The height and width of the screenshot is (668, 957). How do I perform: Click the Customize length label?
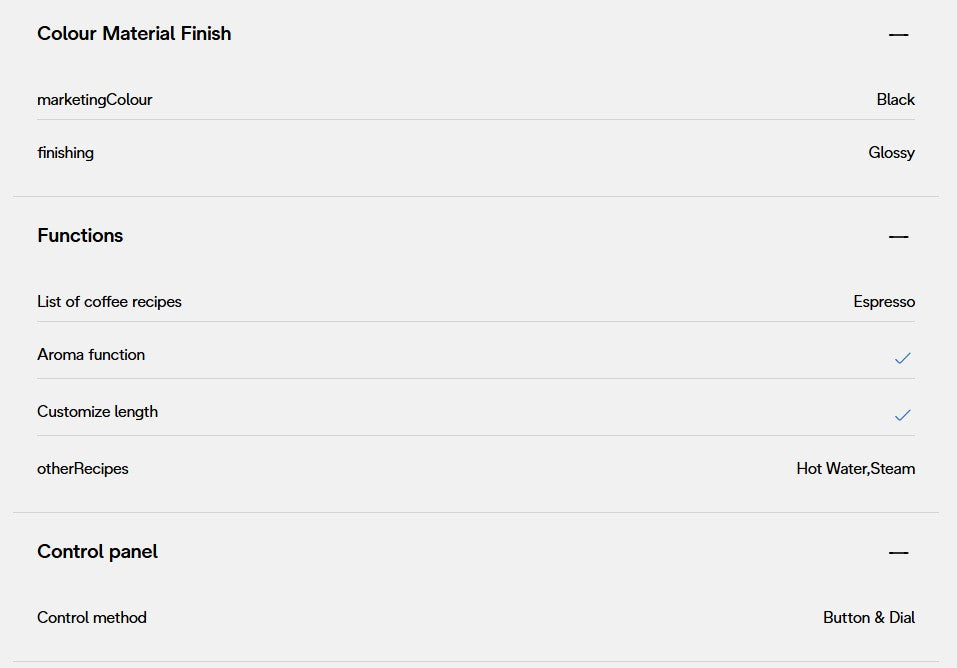[x=97, y=412]
